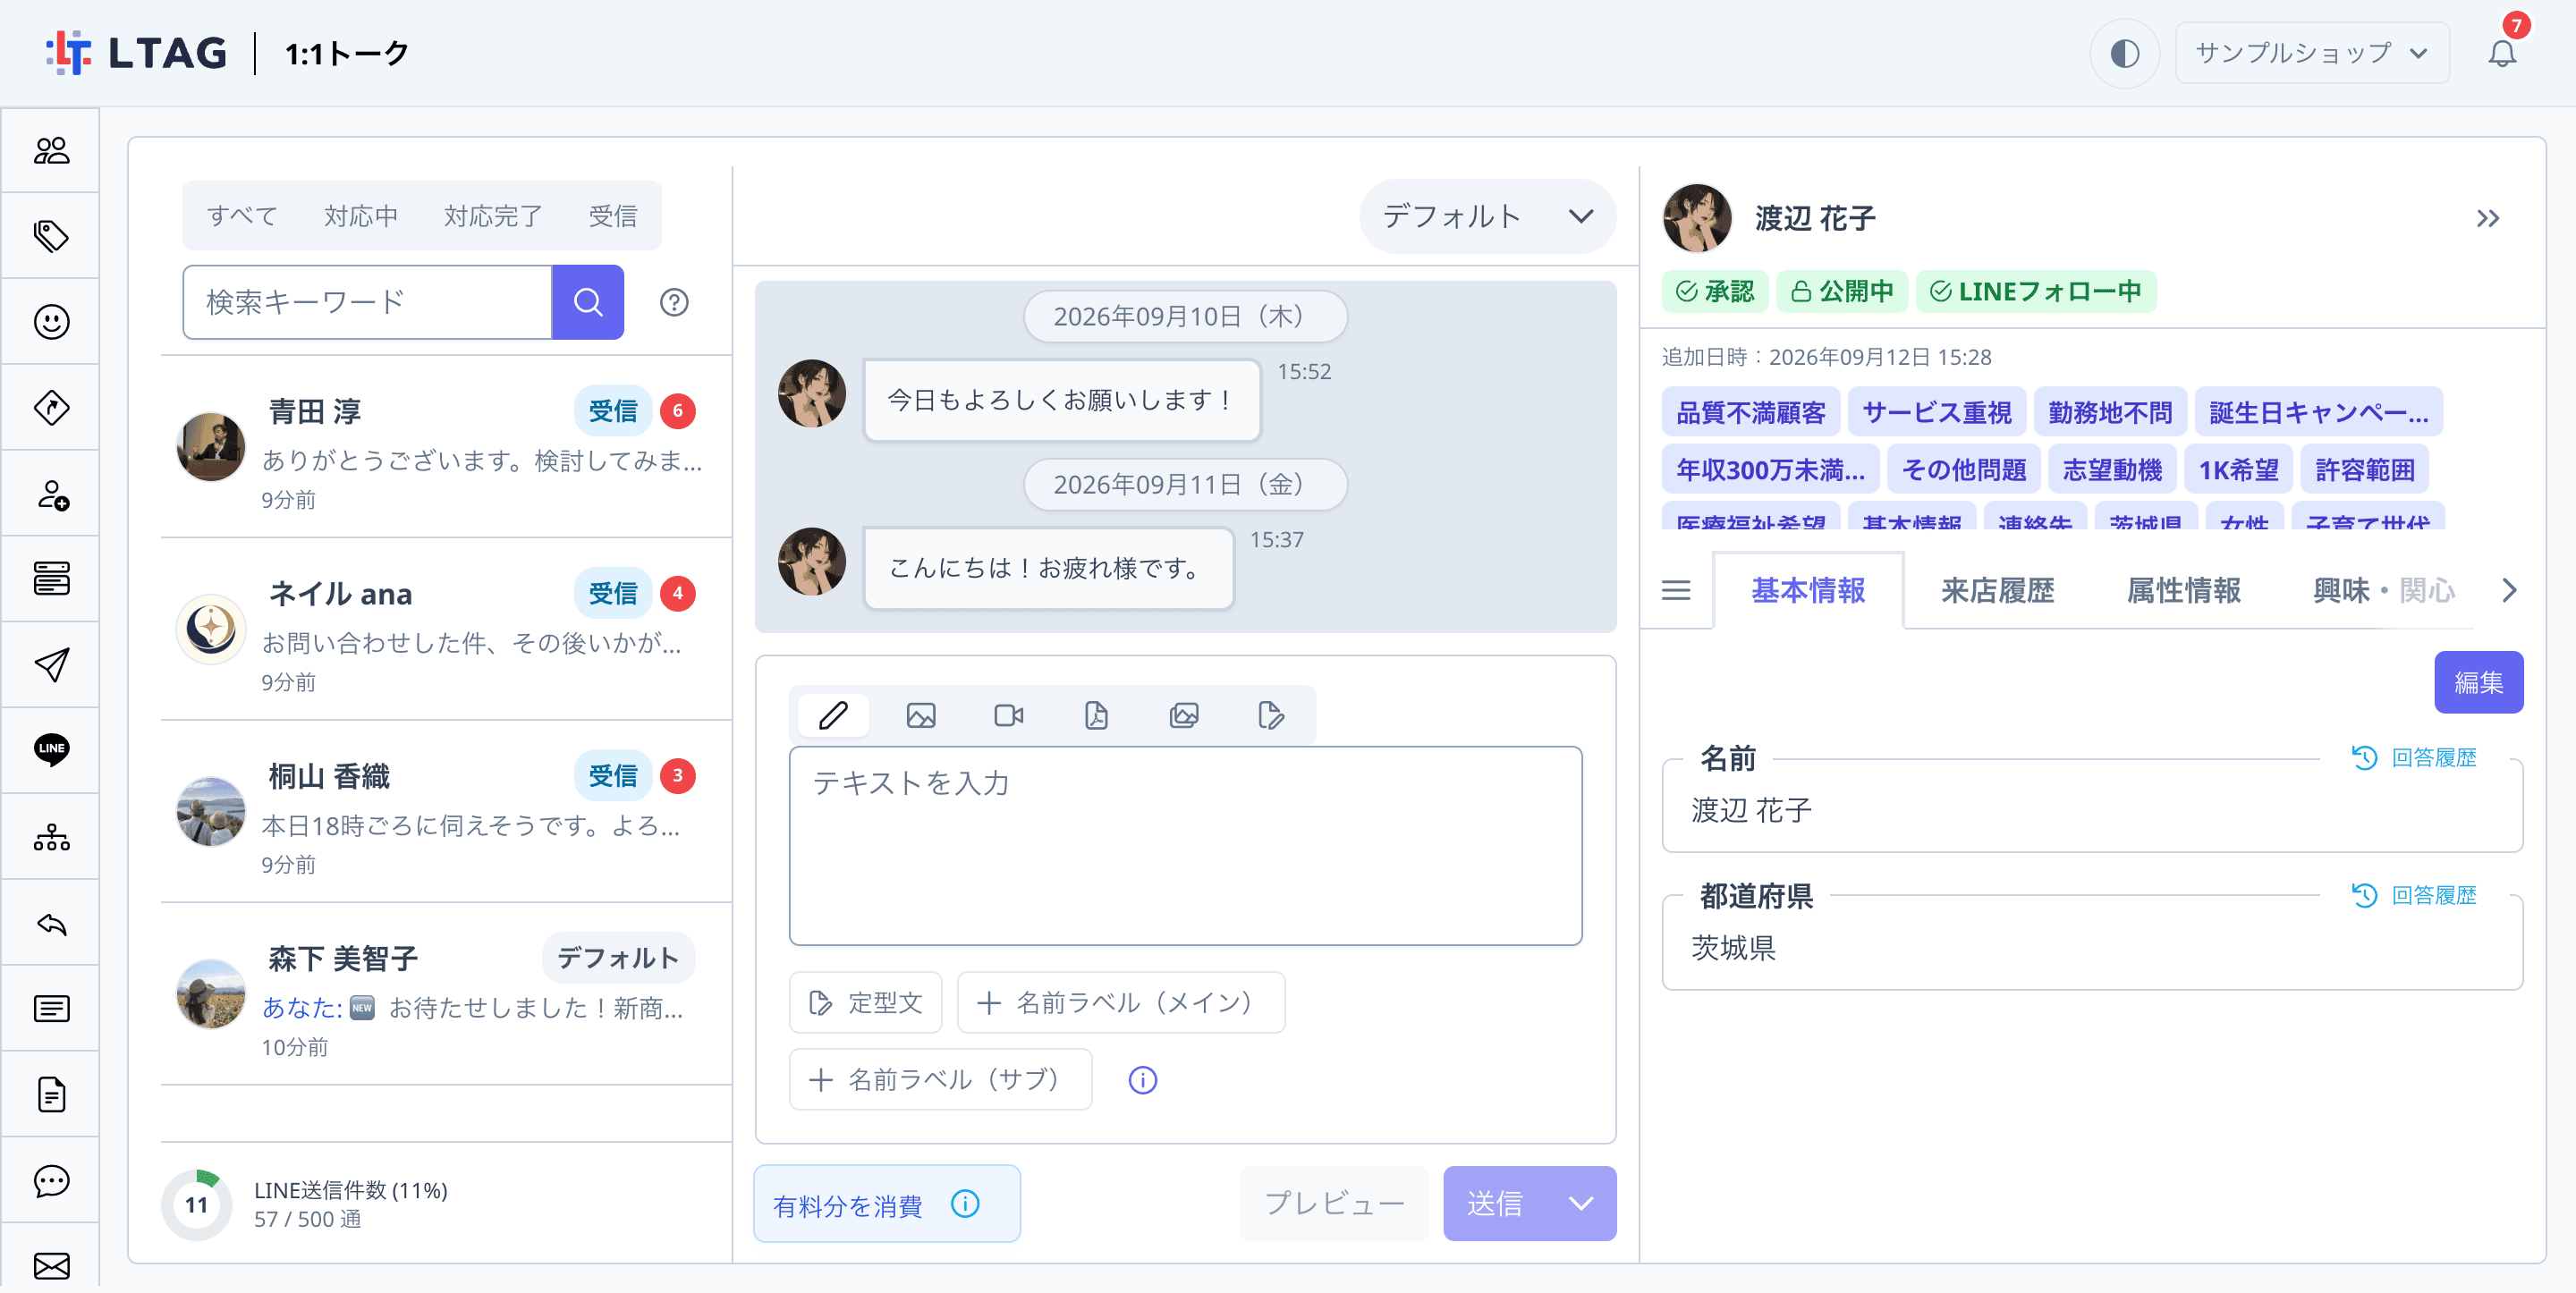2576x1293 pixels.
Task: Open the friends list sidebar icon
Action: (51, 151)
